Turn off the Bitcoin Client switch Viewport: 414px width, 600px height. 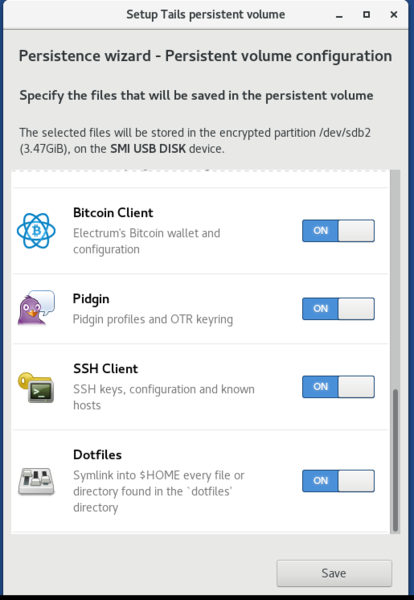click(x=338, y=231)
